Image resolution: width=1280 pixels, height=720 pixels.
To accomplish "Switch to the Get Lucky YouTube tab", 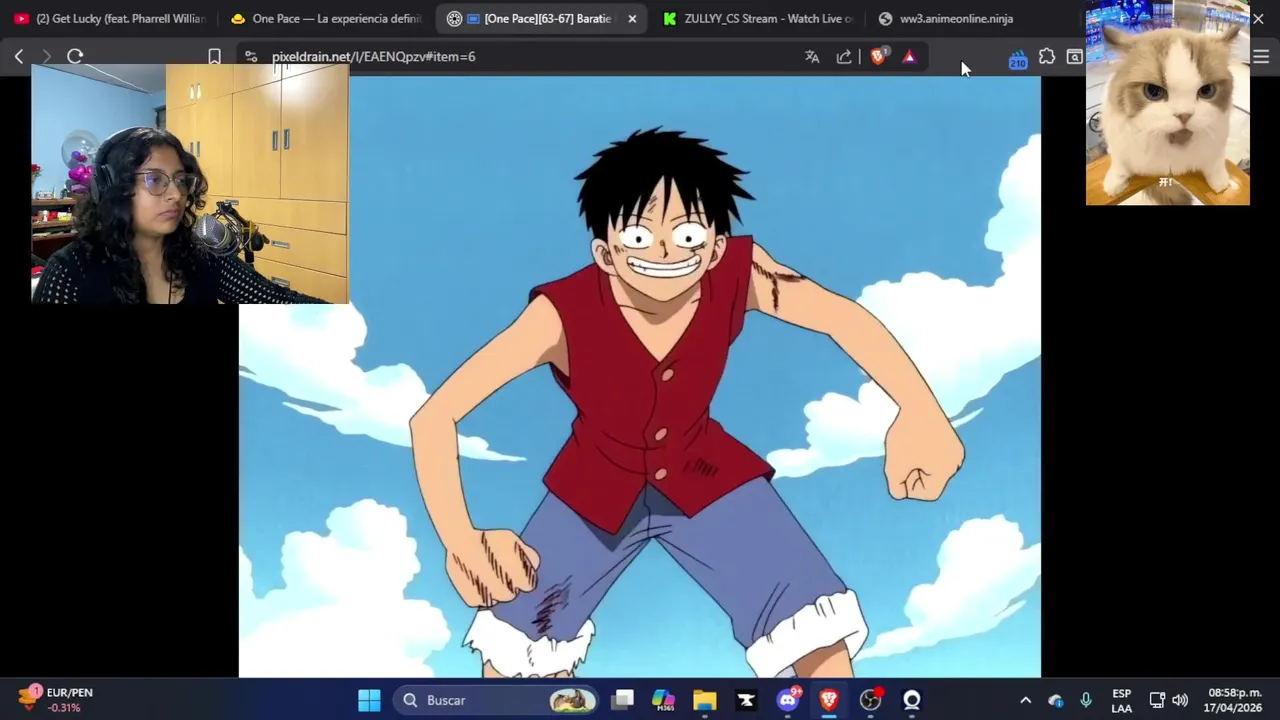I will 109,19.
